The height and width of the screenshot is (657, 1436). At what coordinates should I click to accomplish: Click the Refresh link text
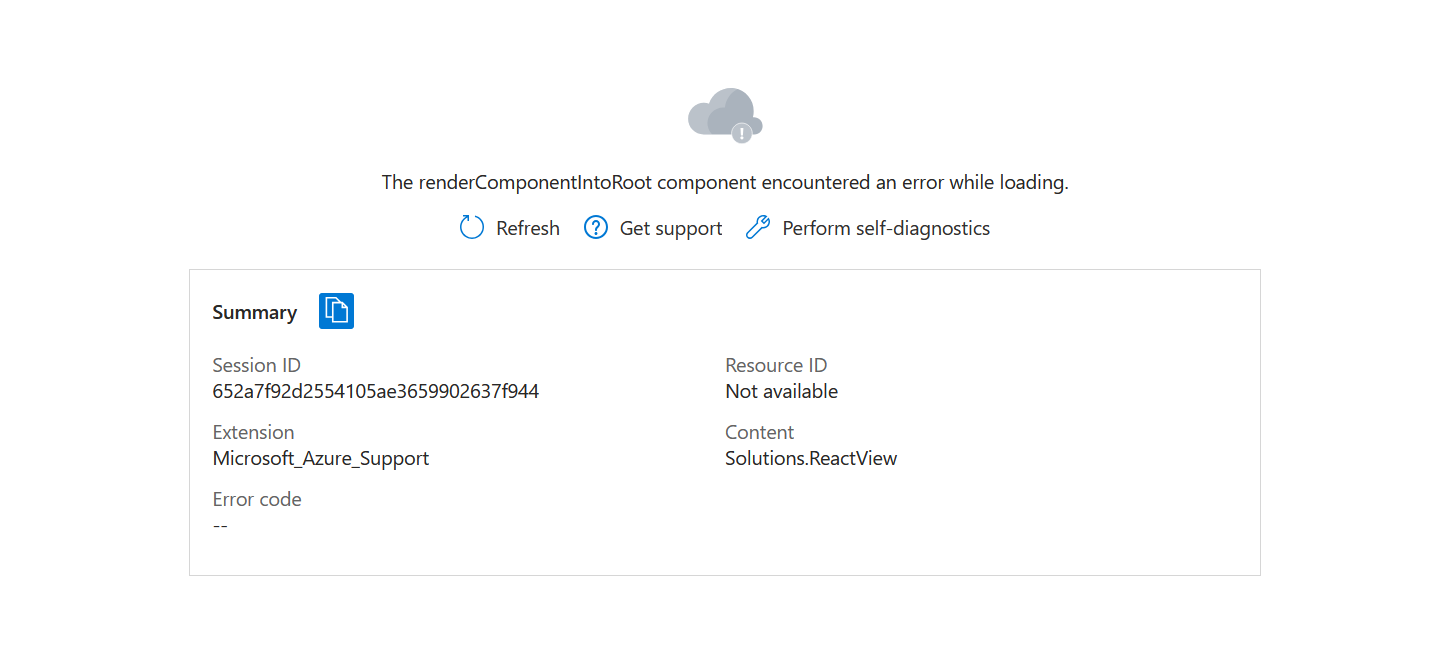528,228
